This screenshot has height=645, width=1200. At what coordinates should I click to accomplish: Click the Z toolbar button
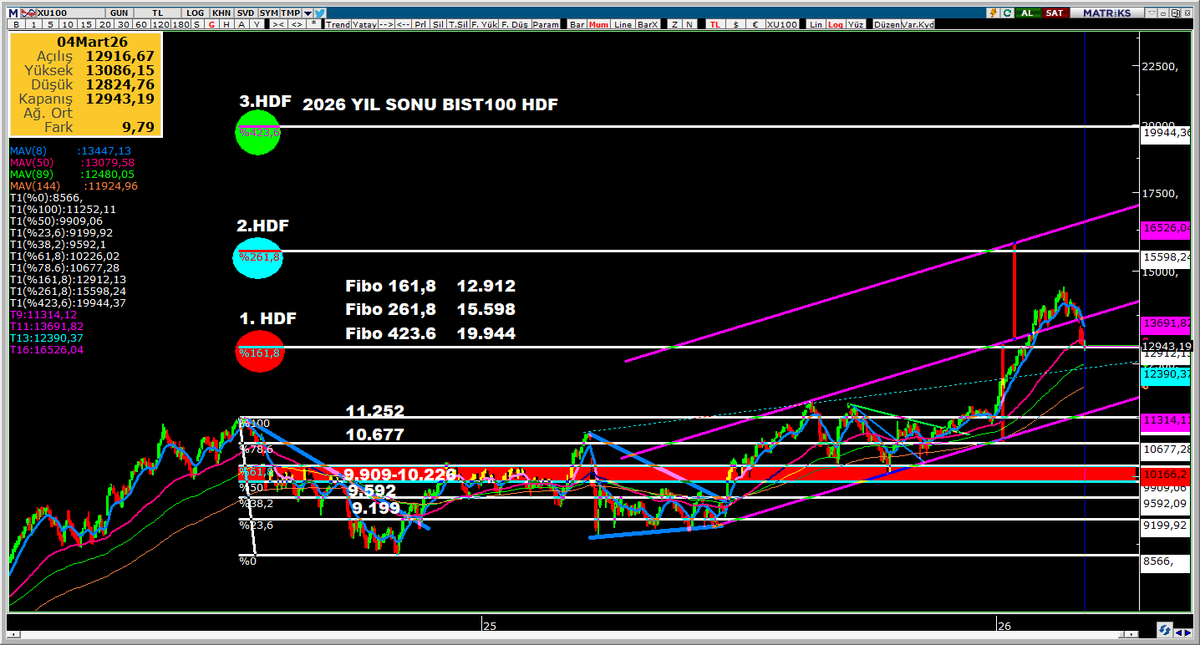coord(675,24)
